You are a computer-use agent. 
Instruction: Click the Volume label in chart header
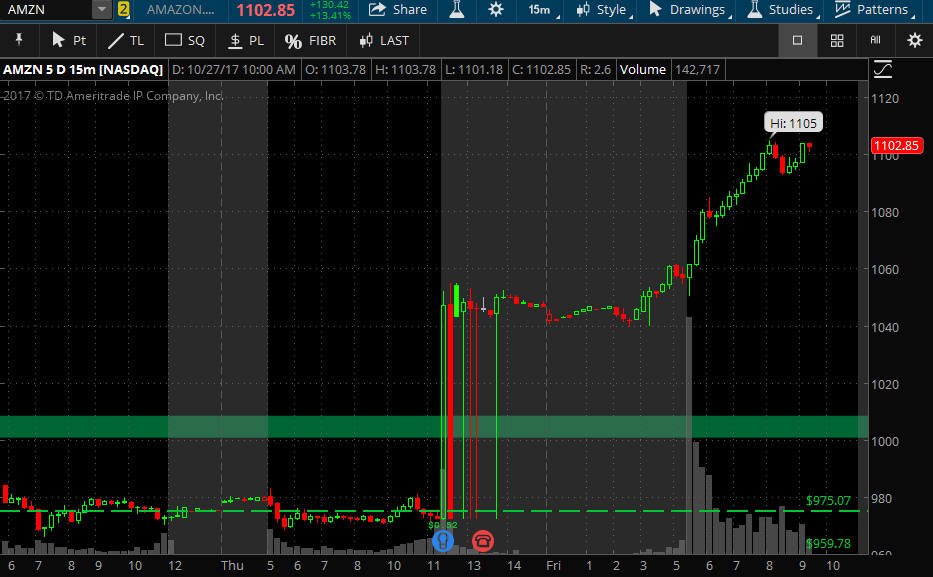click(643, 70)
